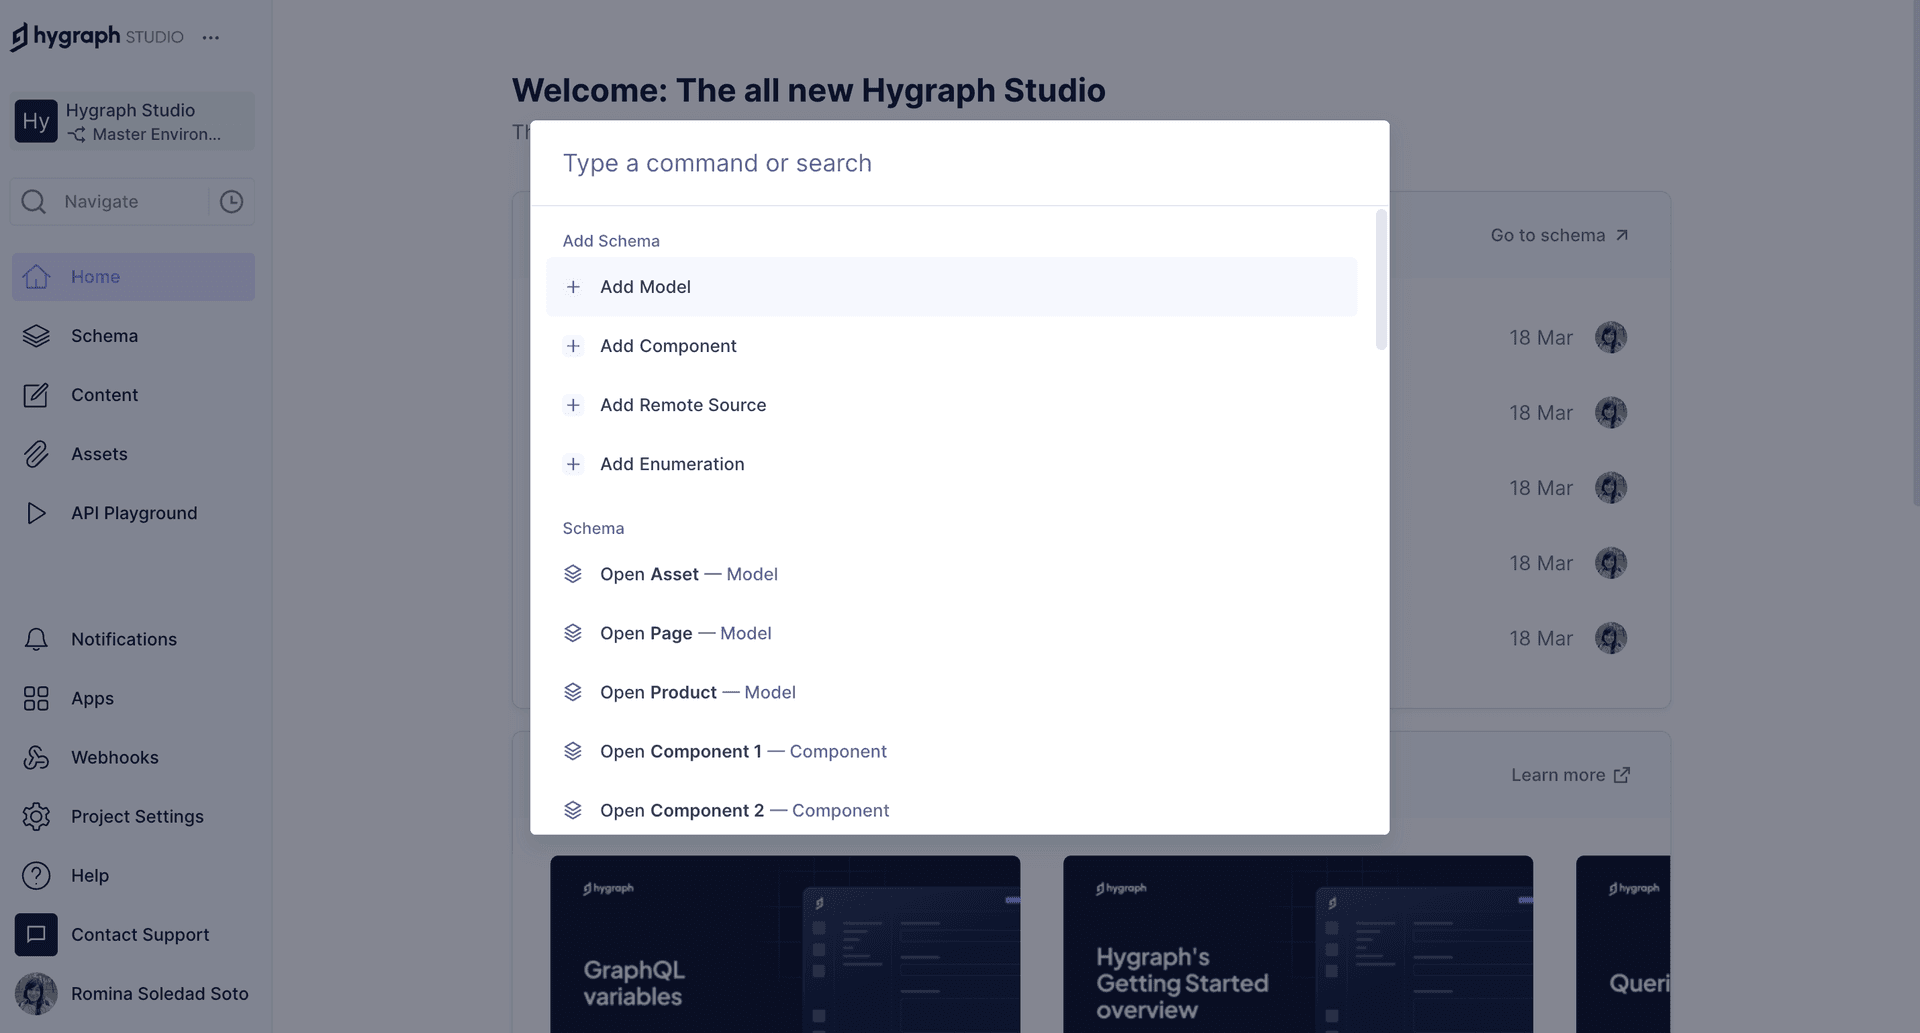This screenshot has width=1920, height=1033.
Task: Click plus icon beside Add Component
Action: coord(573,346)
